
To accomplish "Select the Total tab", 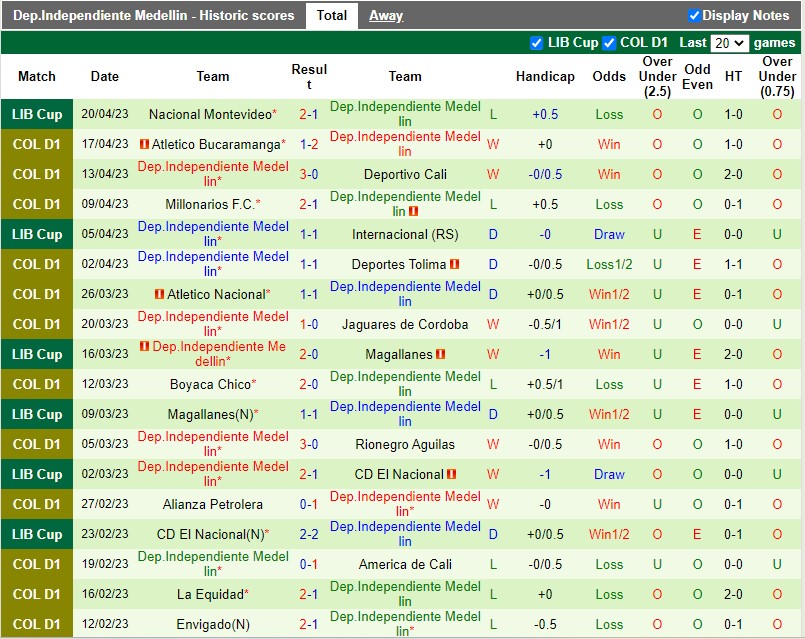I will coord(331,15).
